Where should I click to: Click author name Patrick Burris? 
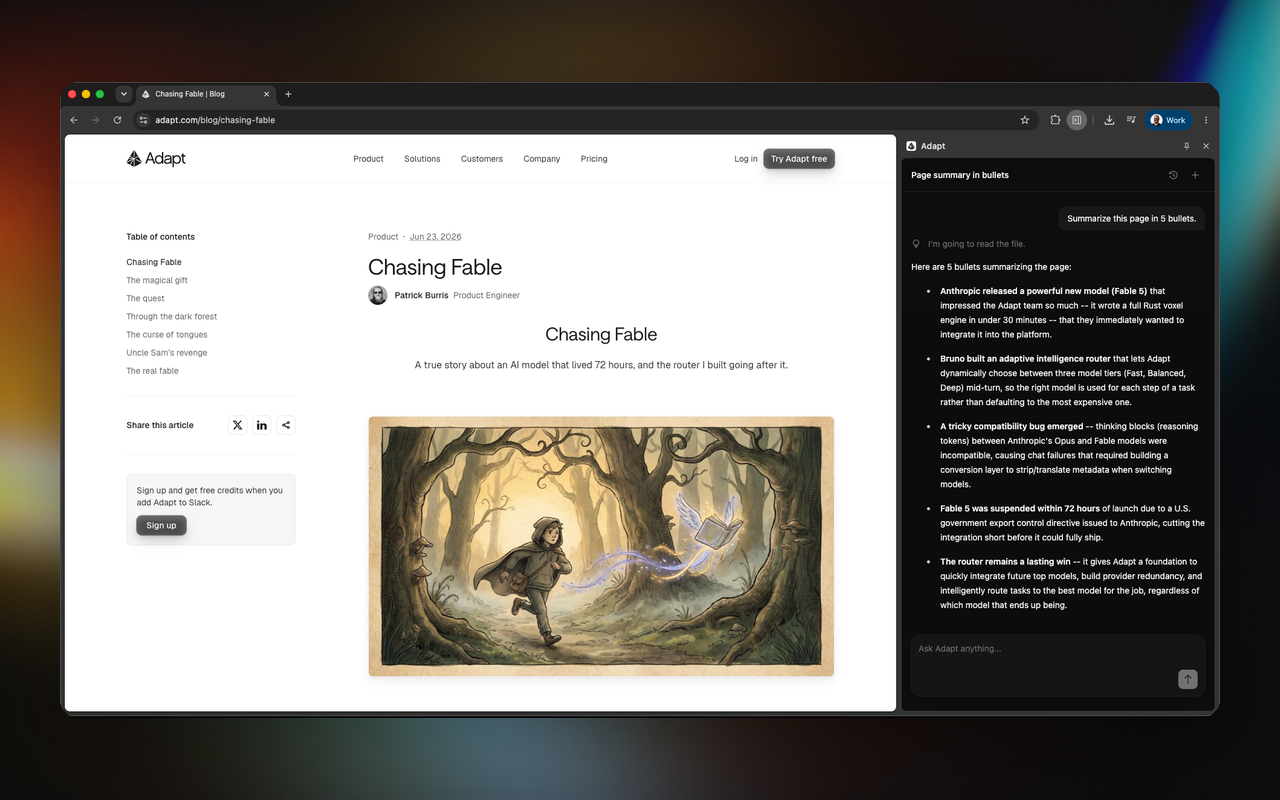pos(421,295)
